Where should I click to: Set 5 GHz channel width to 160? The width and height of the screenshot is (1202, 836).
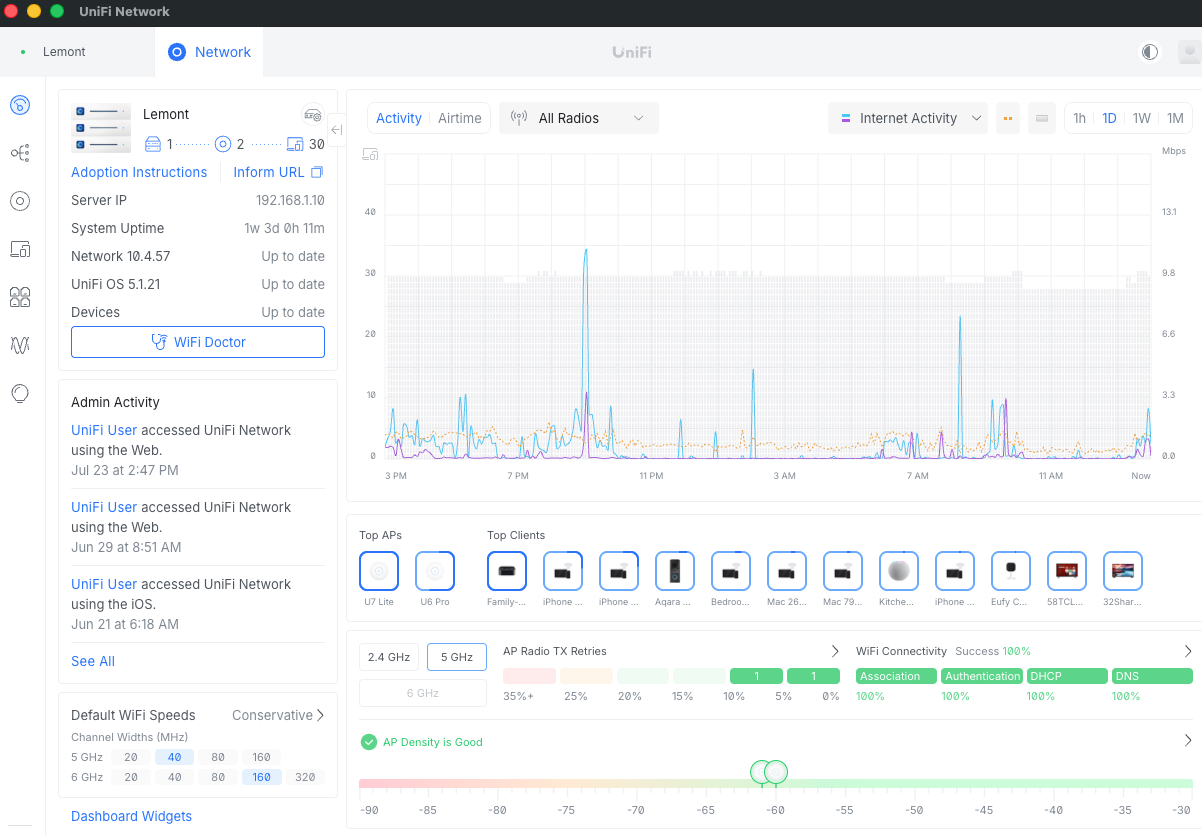tap(262, 757)
